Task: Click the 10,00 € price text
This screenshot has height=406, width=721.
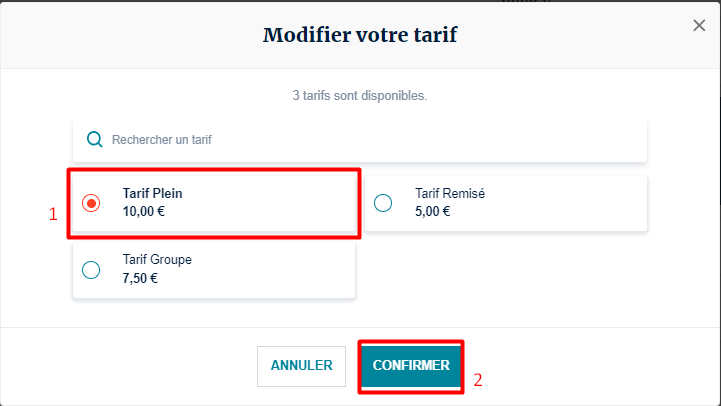Action: pyautogui.click(x=146, y=211)
